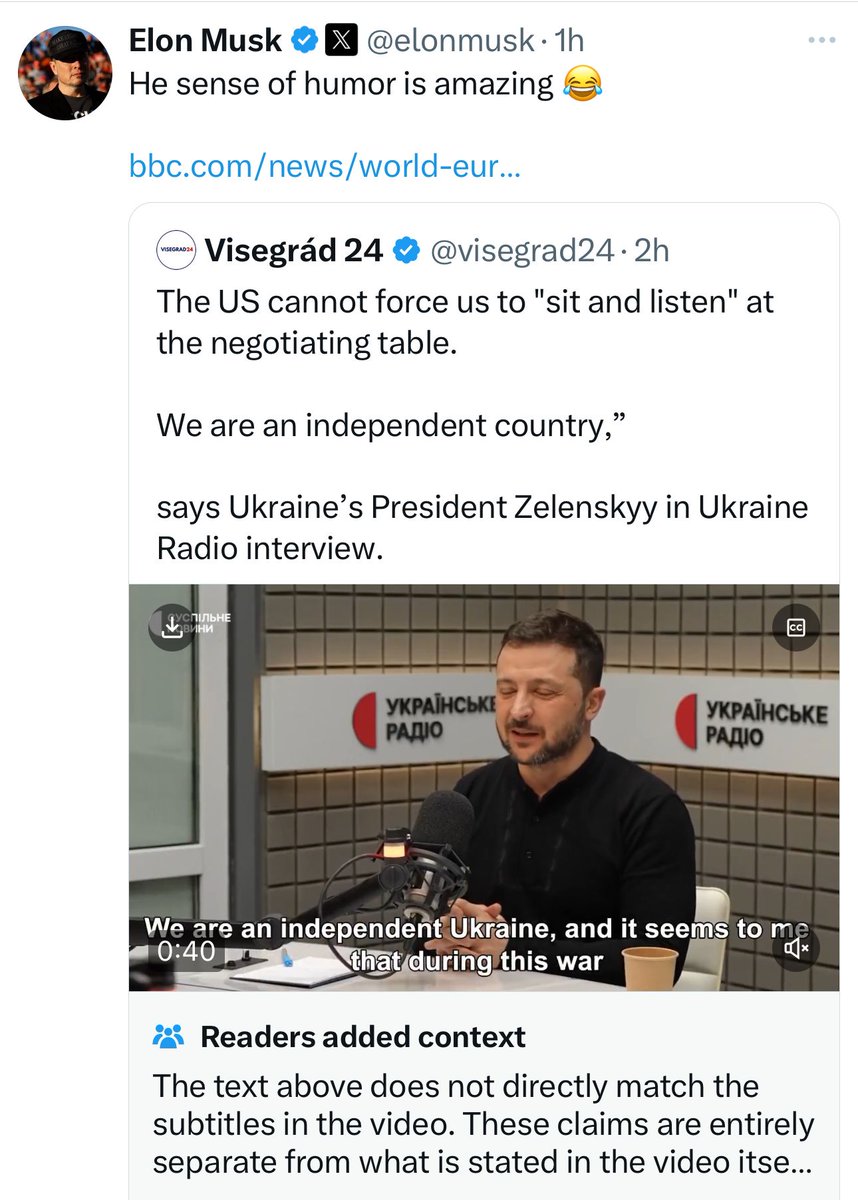Toggle closed captions with the CC button
Viewport: 858px width, 1200px height.
(796, 628)
